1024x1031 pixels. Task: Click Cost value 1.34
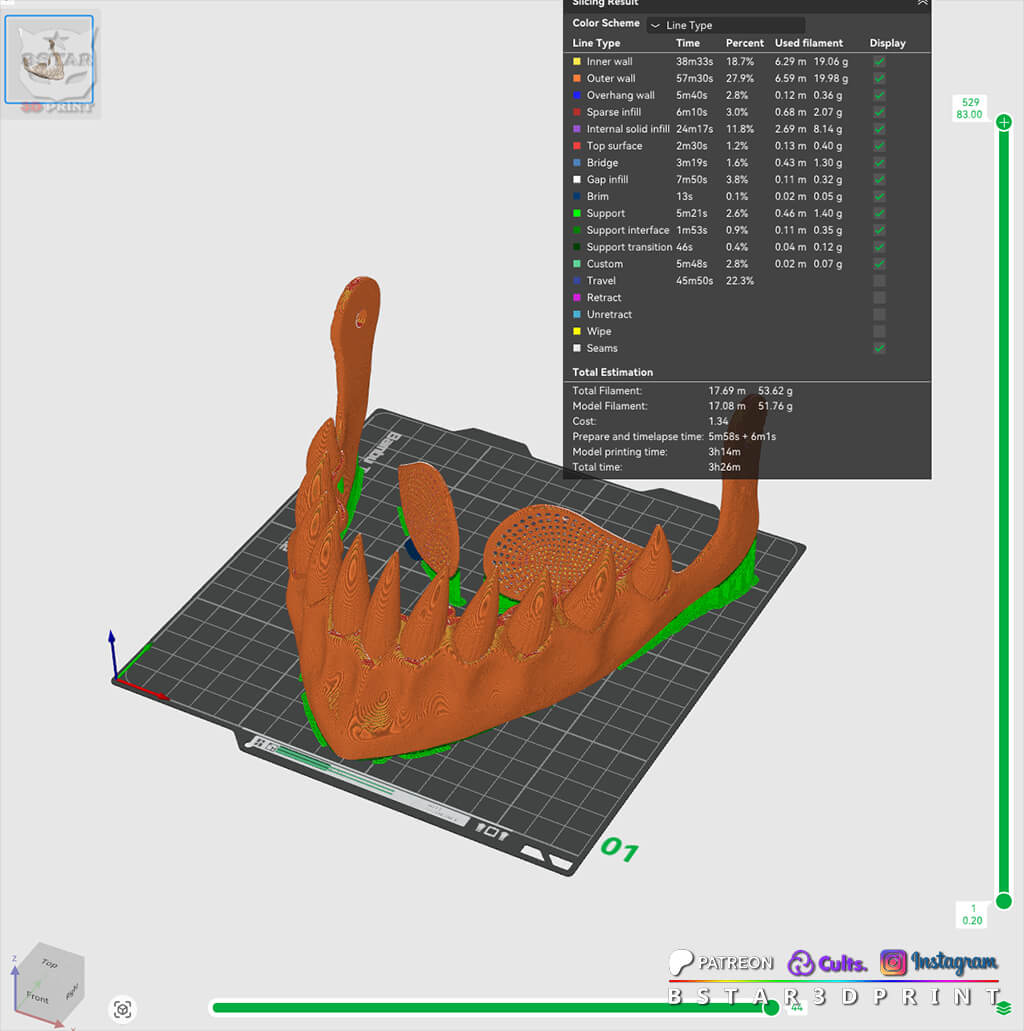(718, 421)
